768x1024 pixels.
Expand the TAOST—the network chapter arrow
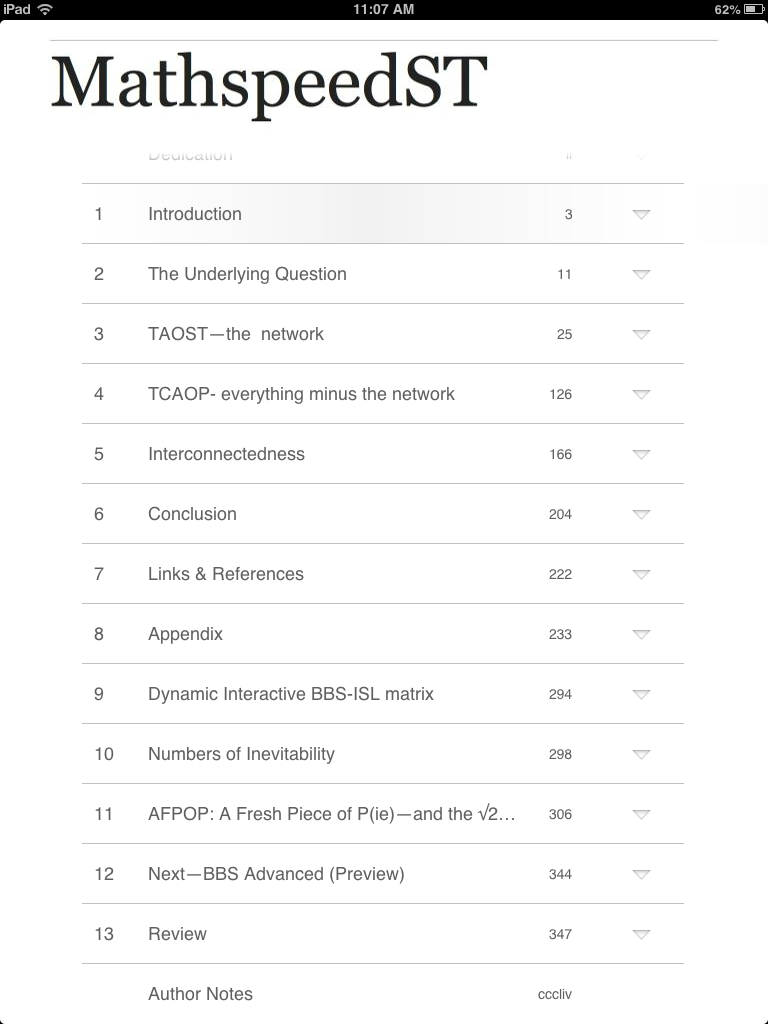click(642, 334)
